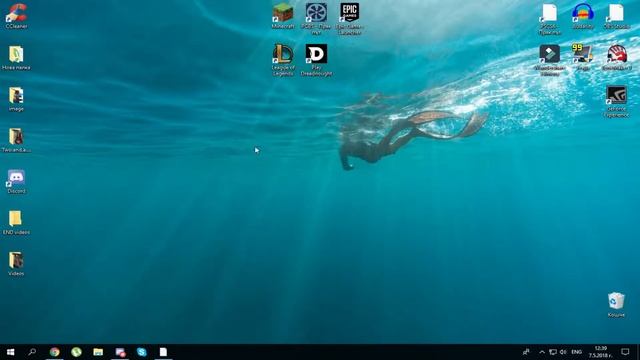This screenshot has width=640, height=360.
Task: Open the Videos folder on desktop
Action: tap(16, 264)
